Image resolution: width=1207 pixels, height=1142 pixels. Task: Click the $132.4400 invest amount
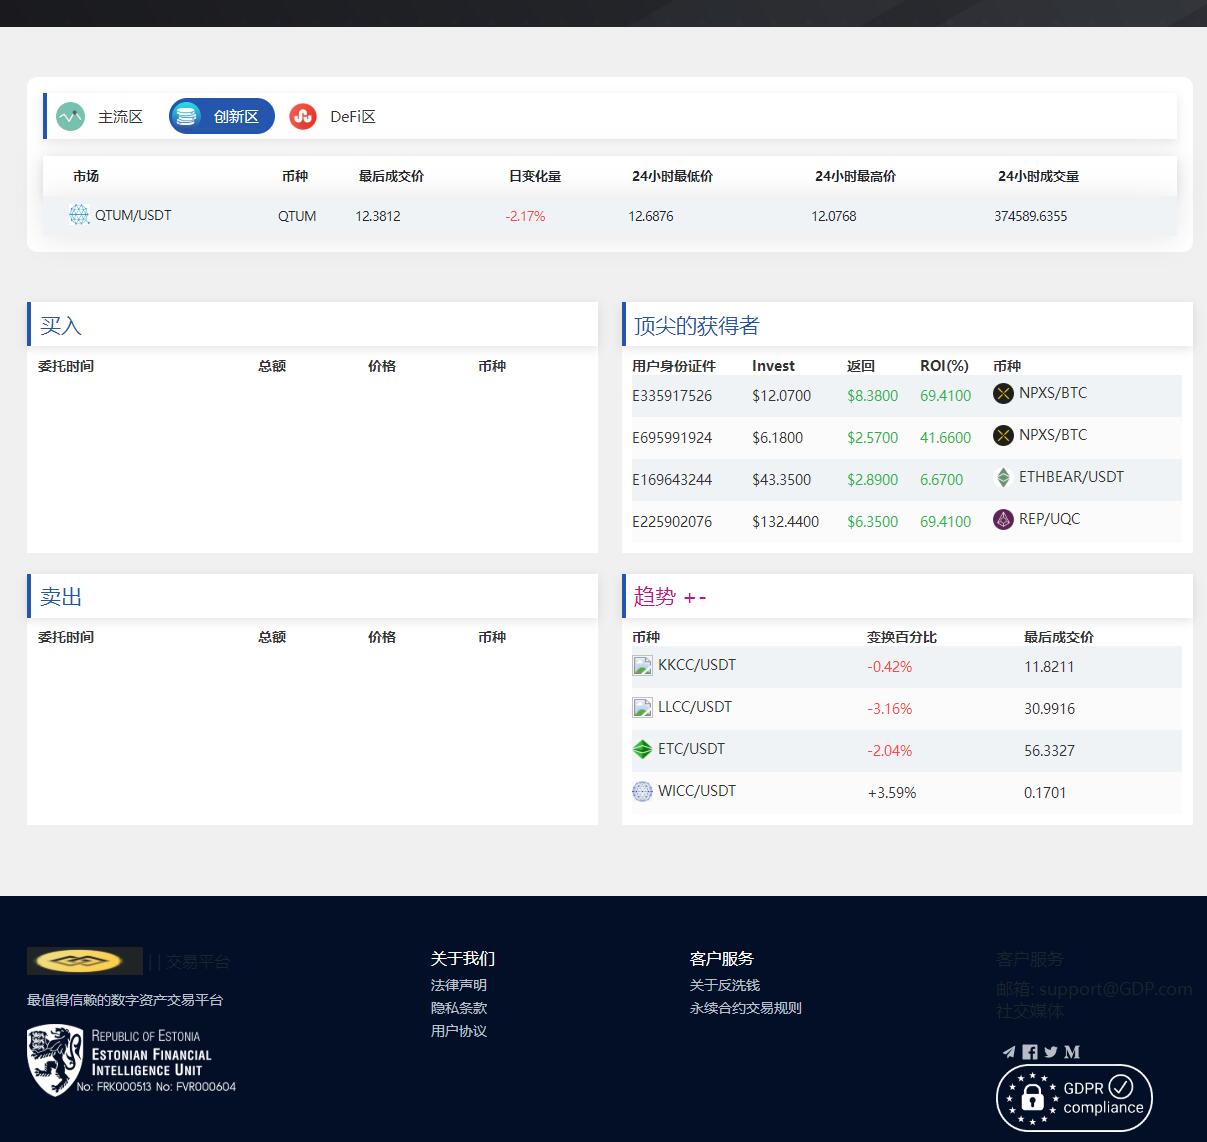pos(786,522)
